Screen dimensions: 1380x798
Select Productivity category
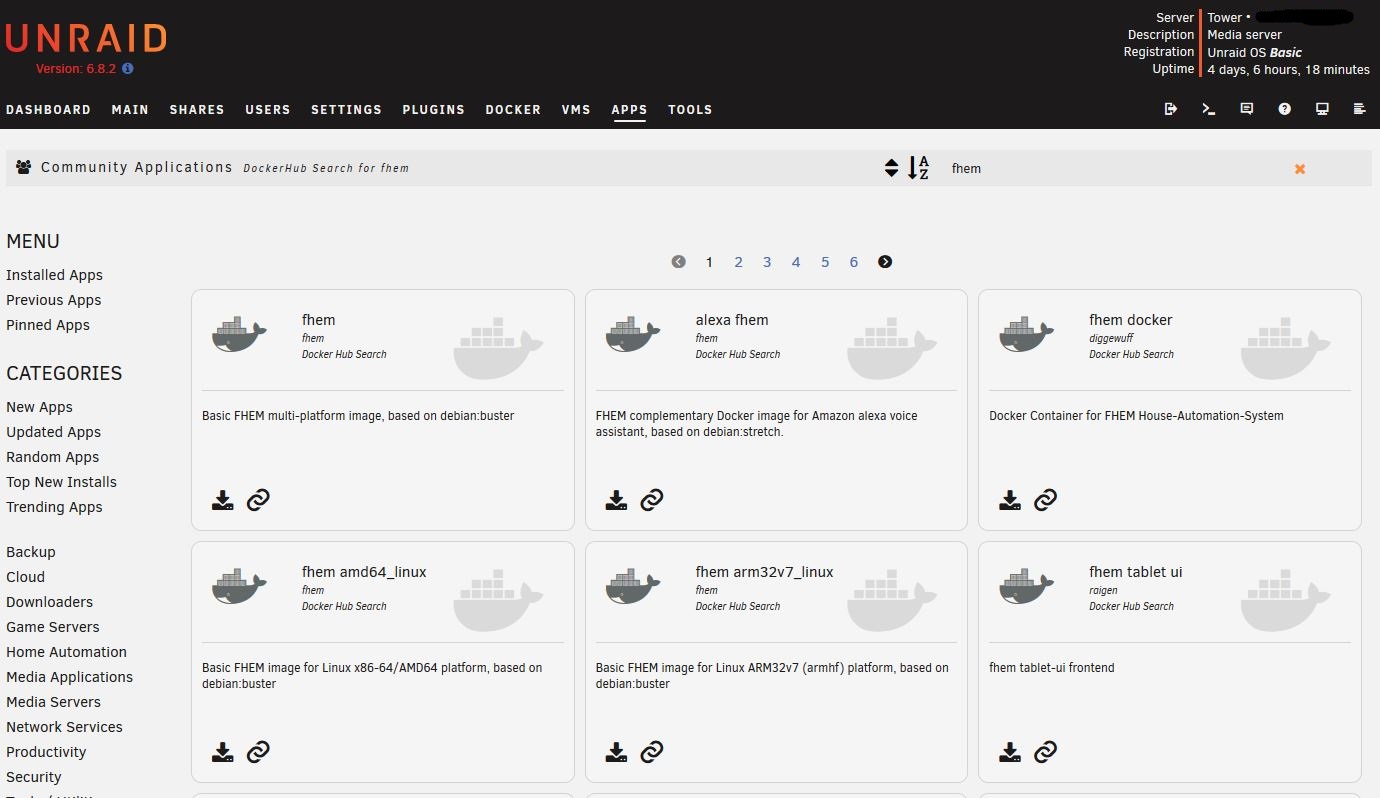[46, 752]
